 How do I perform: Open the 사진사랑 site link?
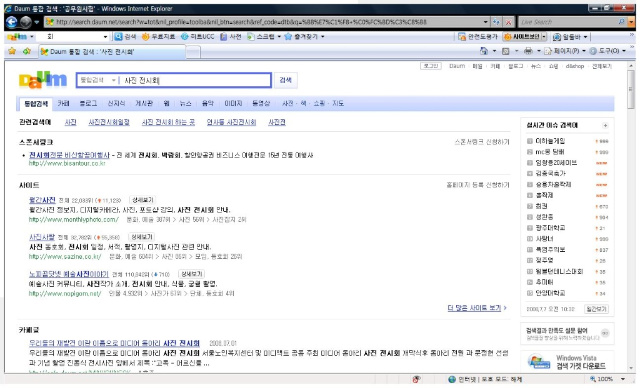pos(42,237)
